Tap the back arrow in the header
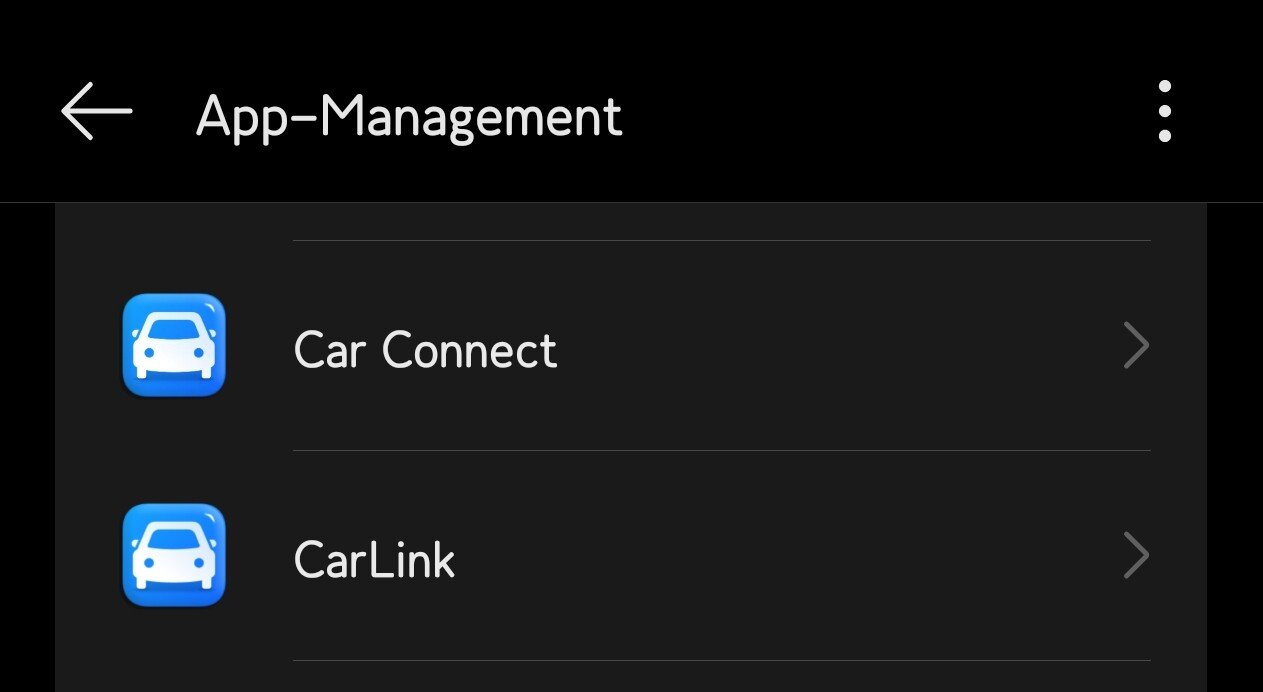Image resolution: width=1263 pixels, height=692 pixels. click(96, 111)
